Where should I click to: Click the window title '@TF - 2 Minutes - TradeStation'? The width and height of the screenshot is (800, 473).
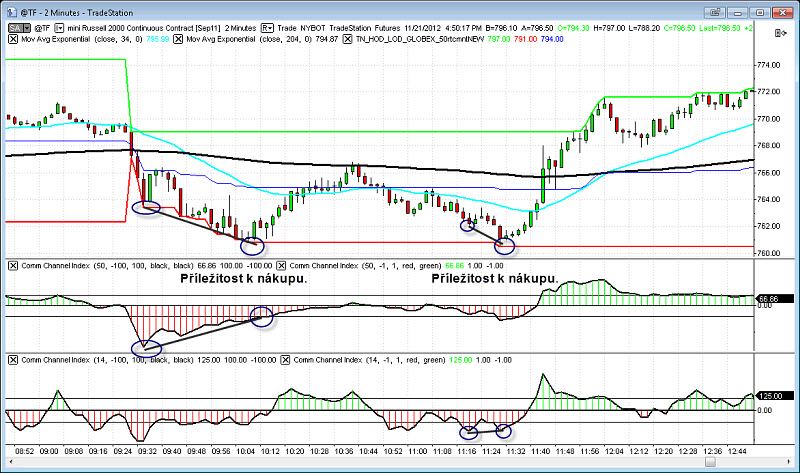click(x=77, y=12)
